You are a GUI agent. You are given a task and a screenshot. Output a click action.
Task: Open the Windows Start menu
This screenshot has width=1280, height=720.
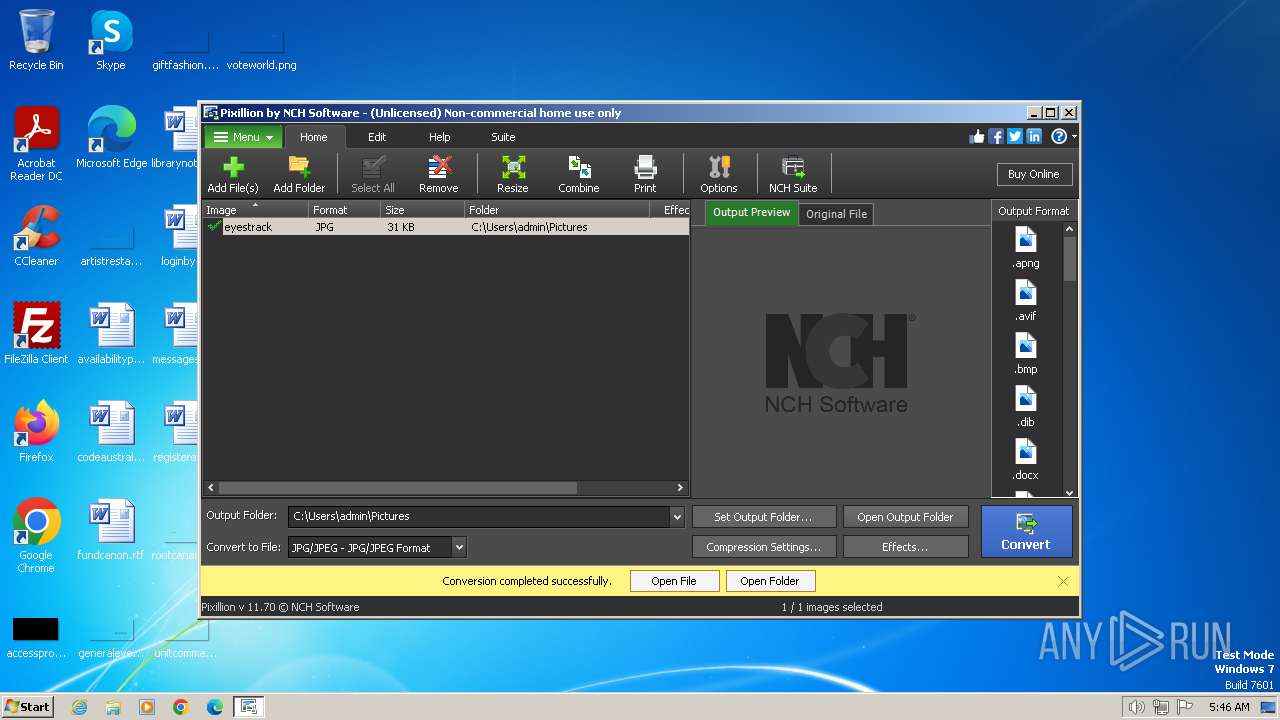click(28, 707)
